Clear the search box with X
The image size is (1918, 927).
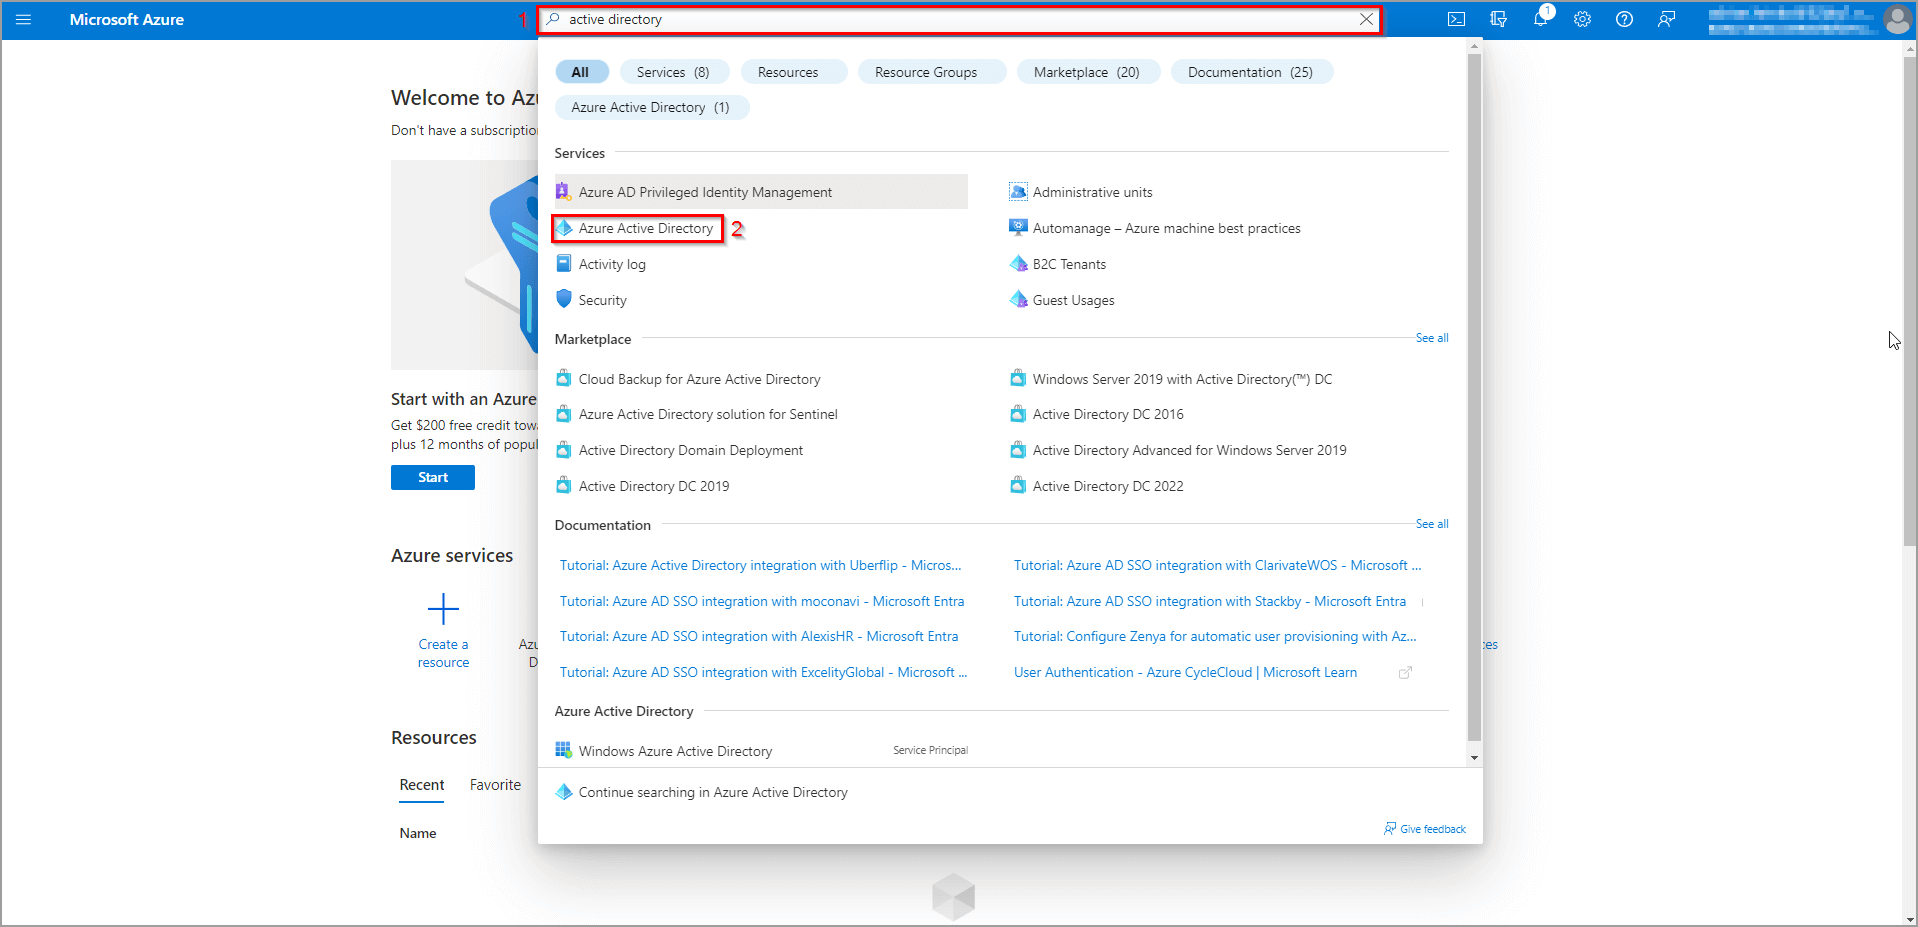coord(1366,20)
